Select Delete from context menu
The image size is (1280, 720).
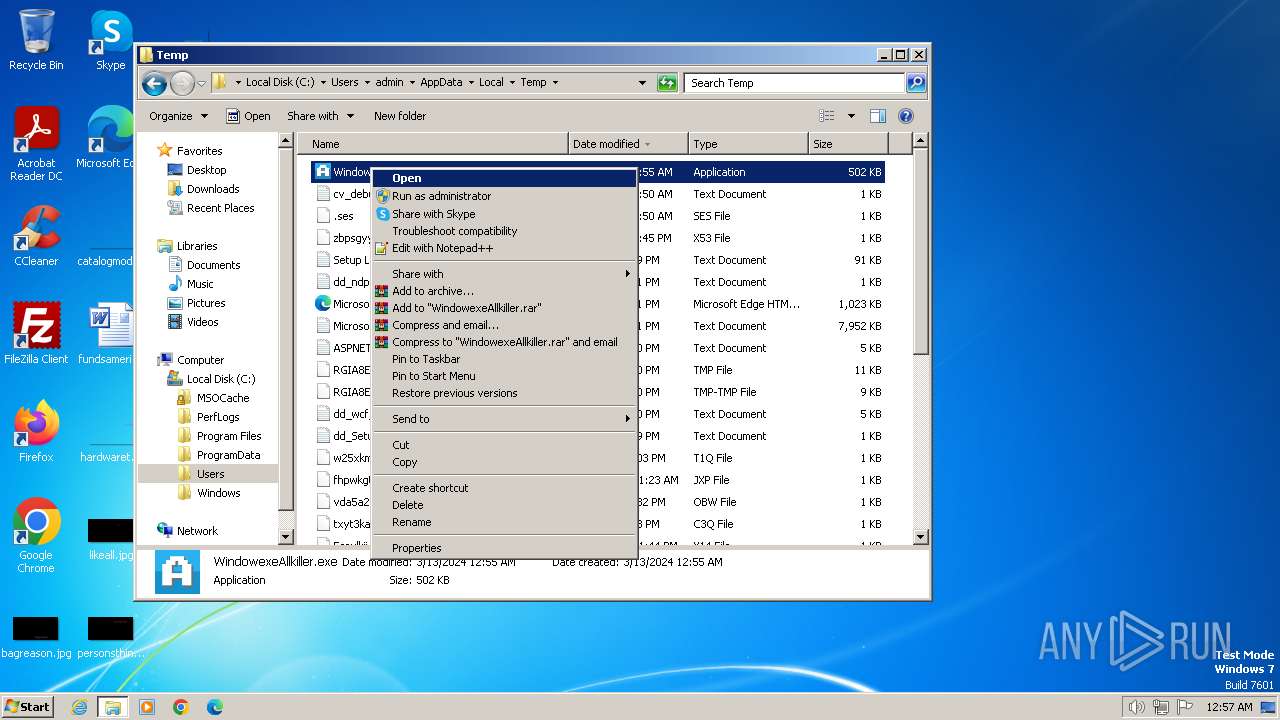coord(504,505)
